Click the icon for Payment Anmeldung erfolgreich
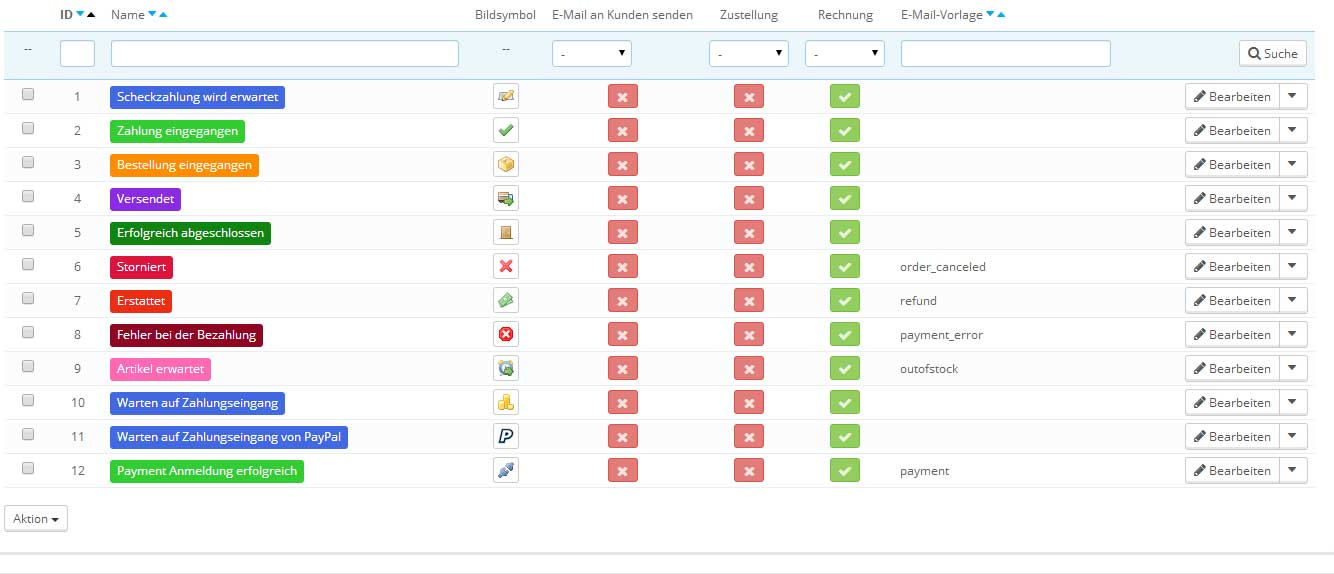The height and width of the screenshot is (574, 1334). pos(507,470)
